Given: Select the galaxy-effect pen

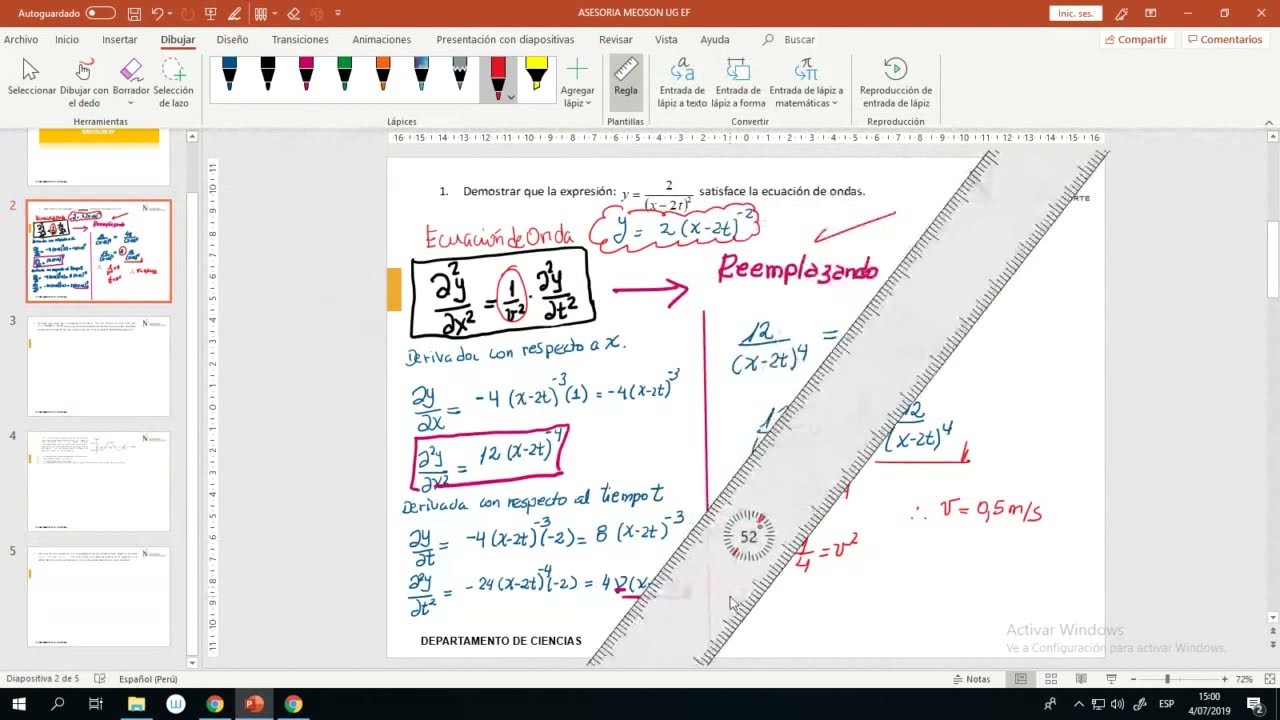Looking at the screenshot, I should tap(421, 75).
